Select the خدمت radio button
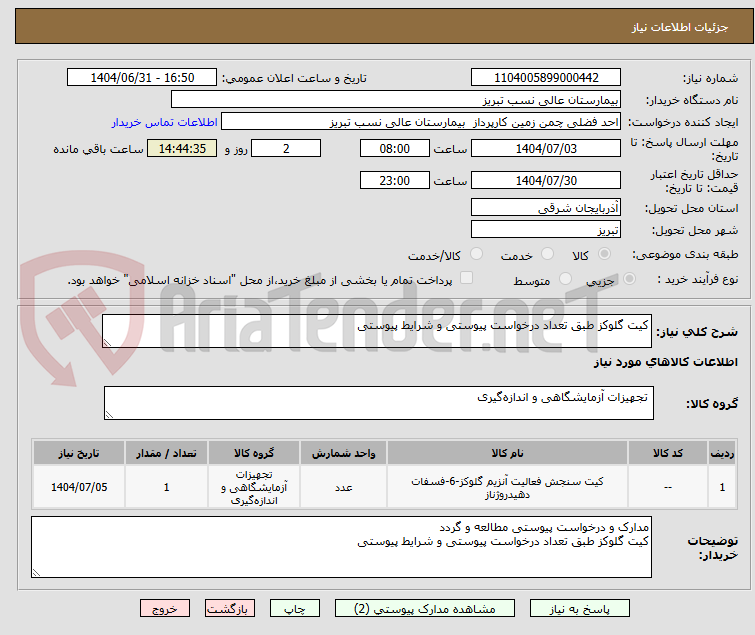Viewport: 755px width, 635px height. click(547, 254)
